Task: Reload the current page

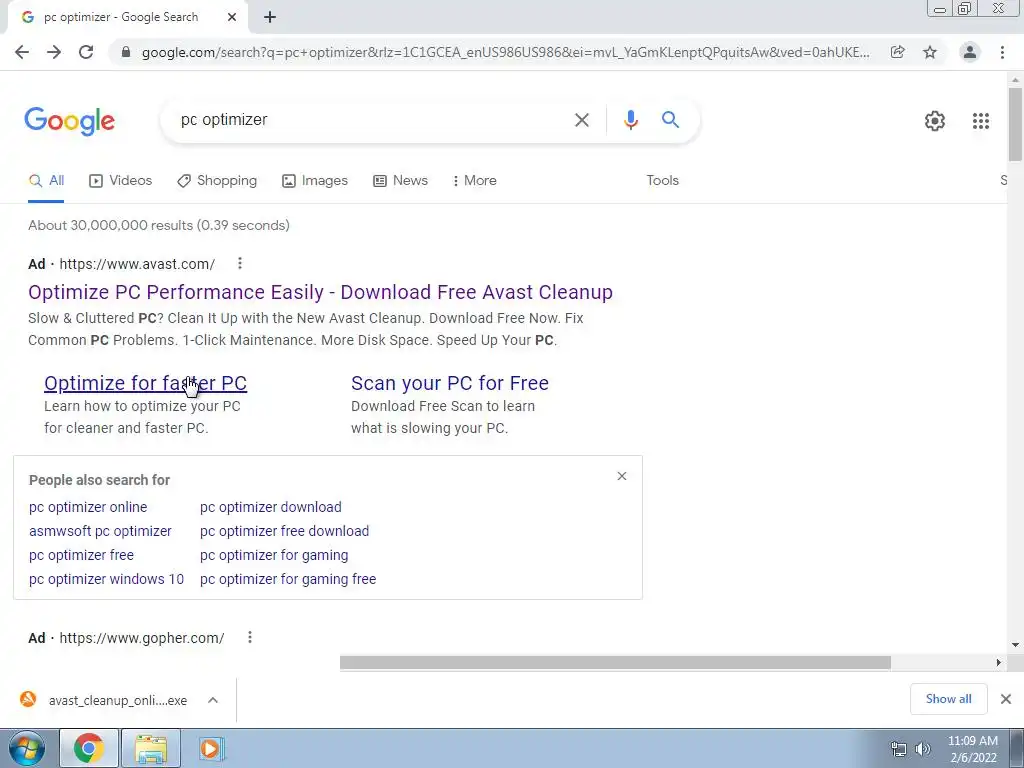Action: (x=86, y=52)
